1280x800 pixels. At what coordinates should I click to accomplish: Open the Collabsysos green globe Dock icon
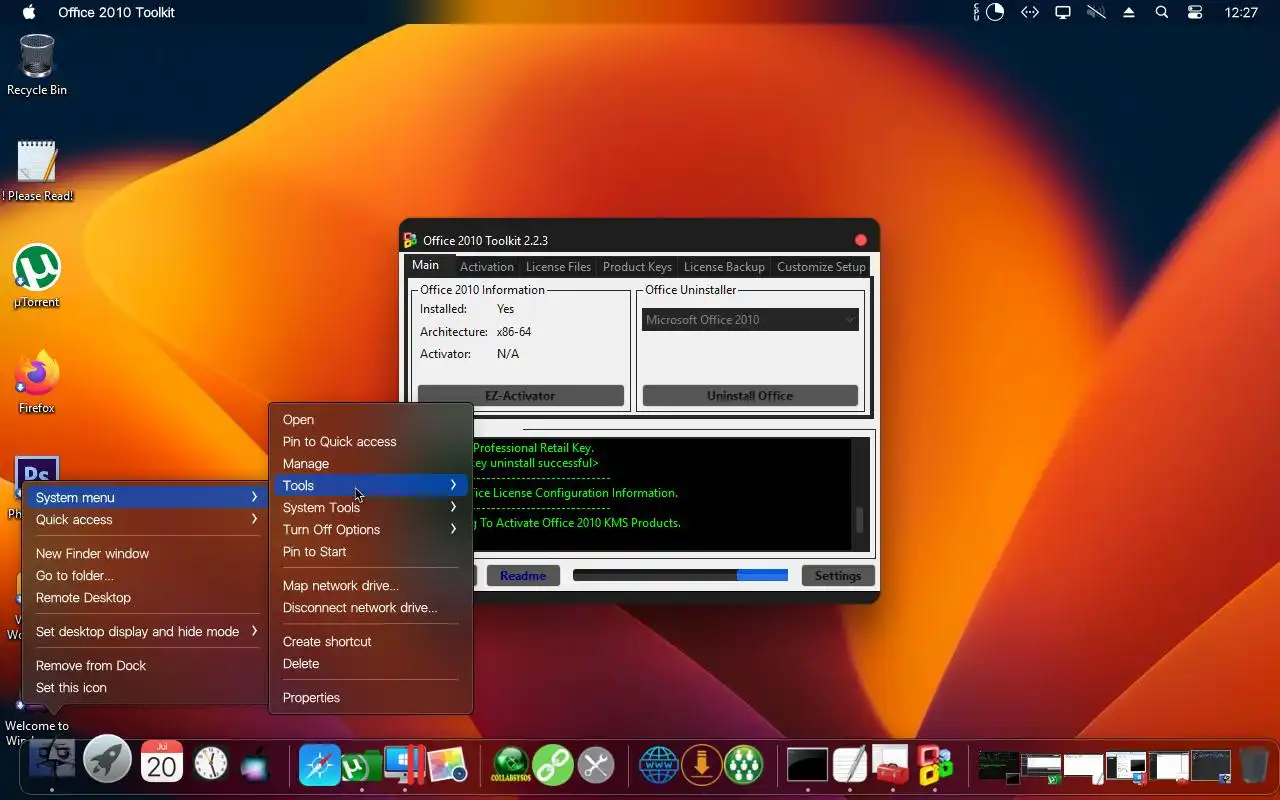click(511, 766)
